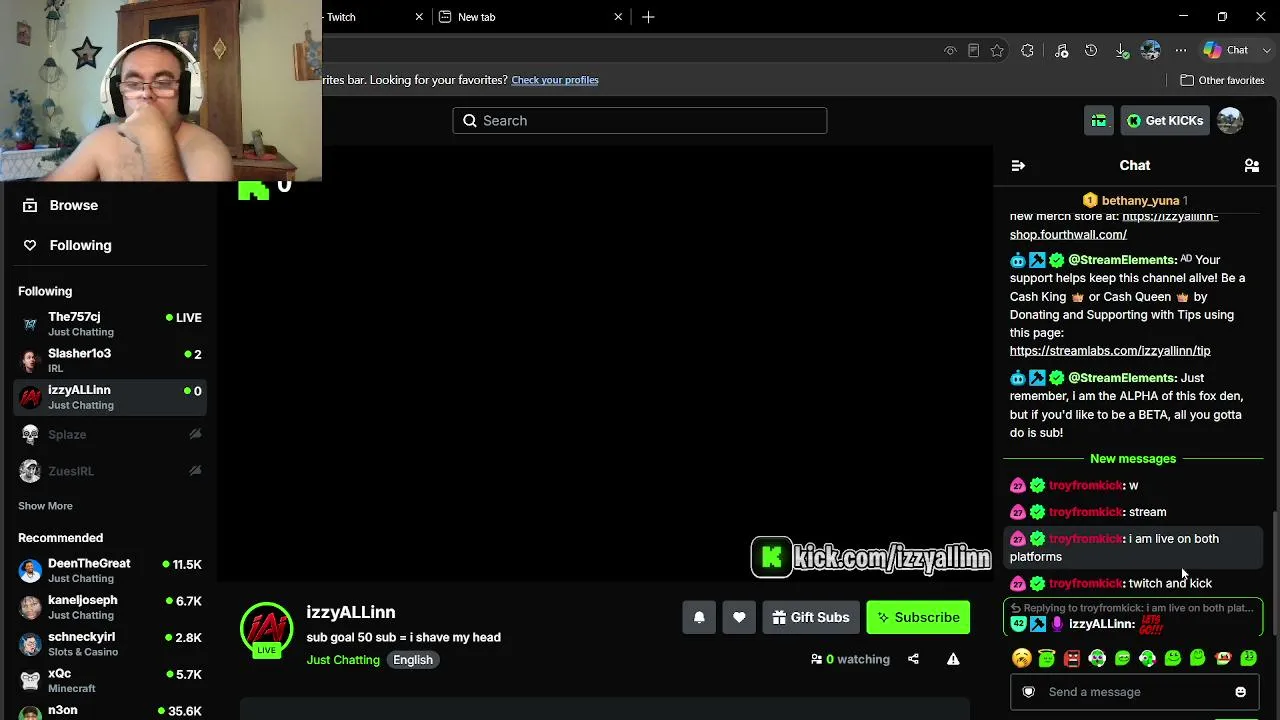Open offline channel ZuesIRL
1280x720 pixels.
110,471
